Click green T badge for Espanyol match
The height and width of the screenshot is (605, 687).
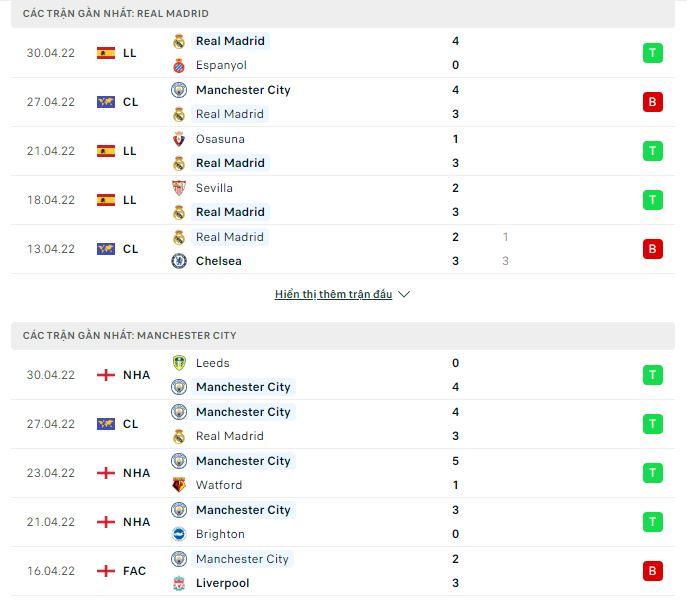(653, 53)
